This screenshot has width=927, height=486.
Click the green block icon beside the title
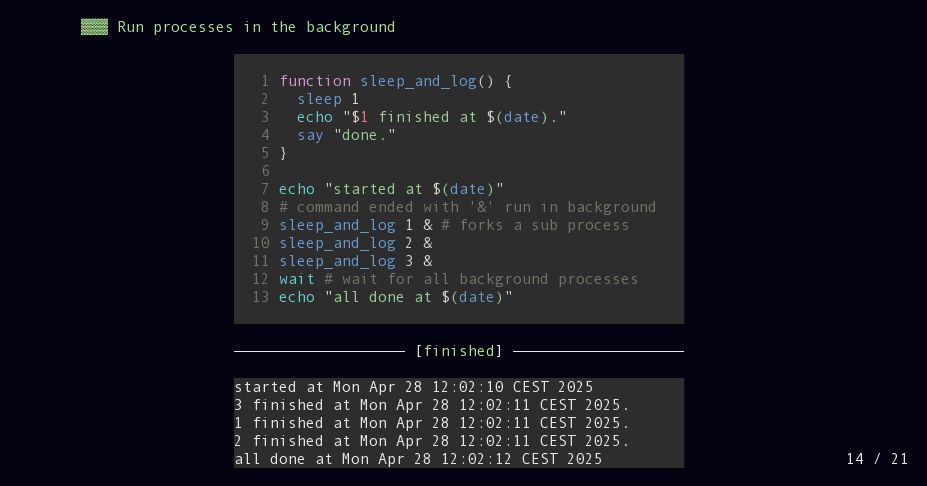coord(95,27)
